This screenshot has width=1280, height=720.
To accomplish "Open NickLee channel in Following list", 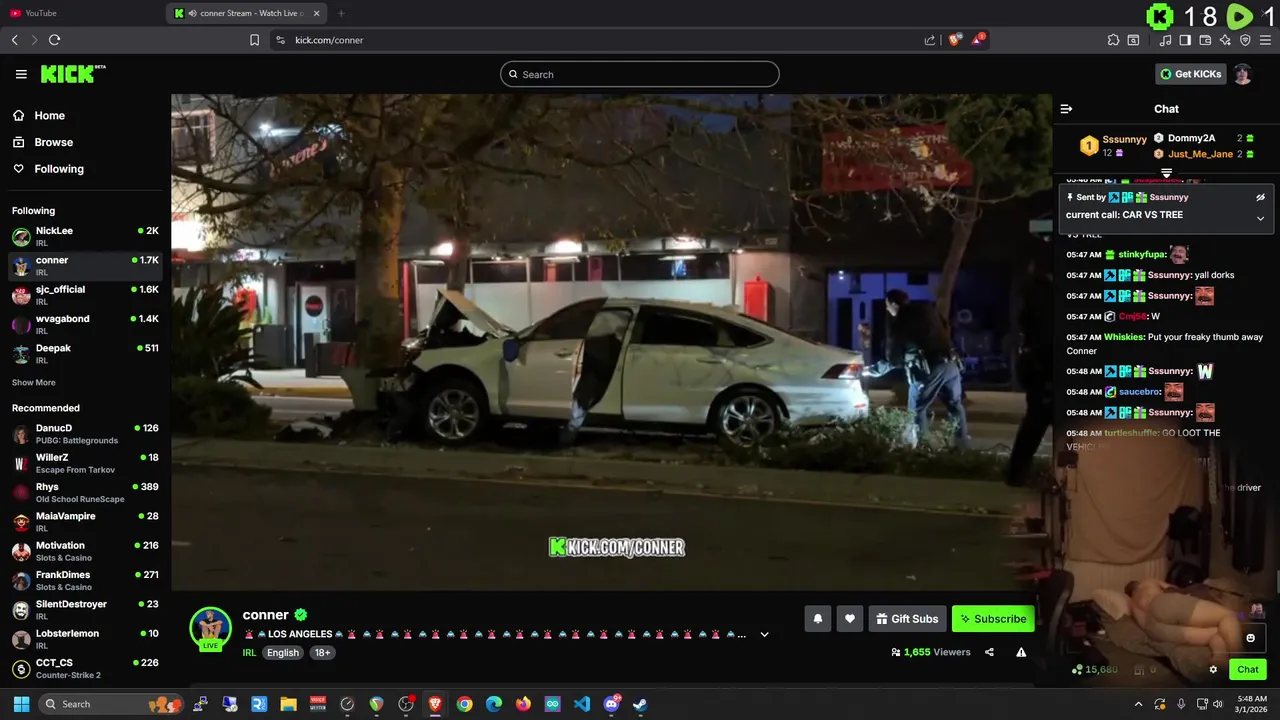I will [x=85, y=236].
